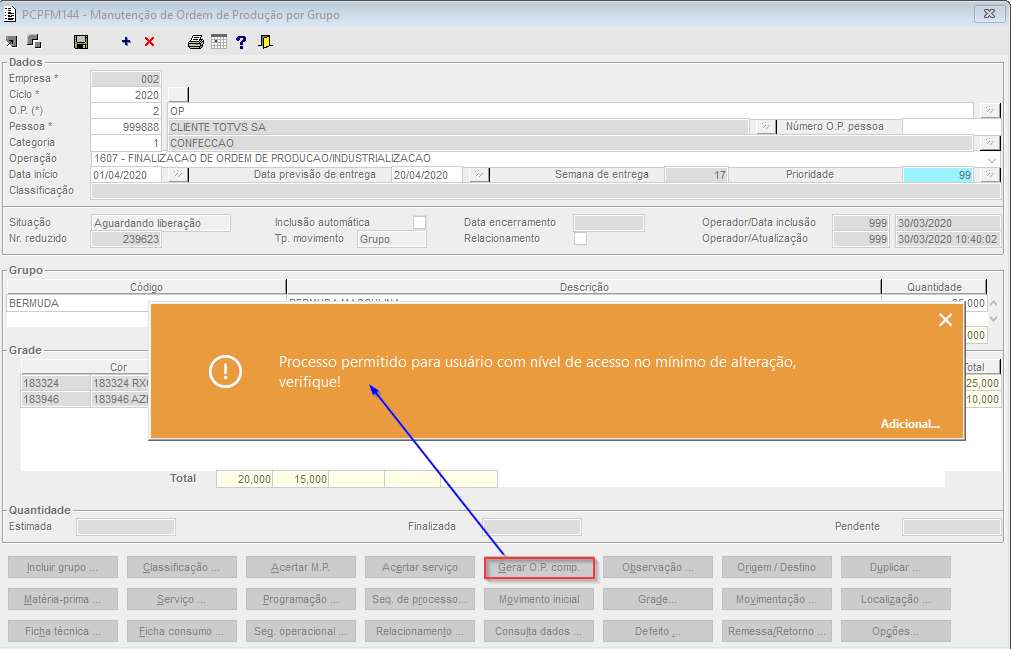The width and height of the screenshot is (1011, 649).
Task: Click the lookup button beside Ciclo field
Action: (179, 95)
